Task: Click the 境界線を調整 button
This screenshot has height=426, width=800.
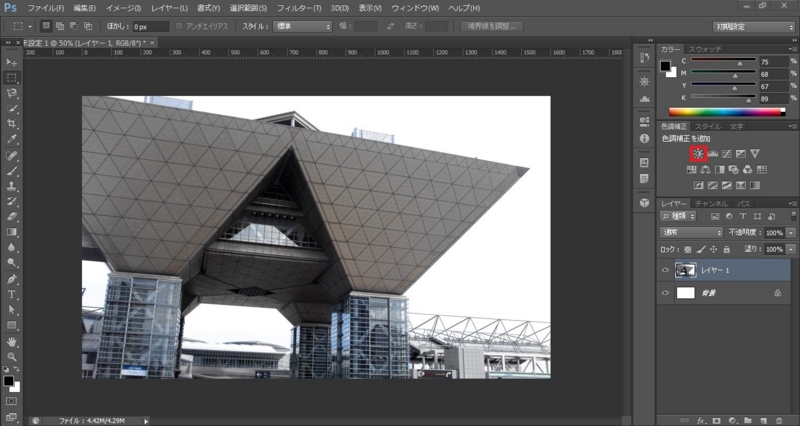Action: coord(490,25)
